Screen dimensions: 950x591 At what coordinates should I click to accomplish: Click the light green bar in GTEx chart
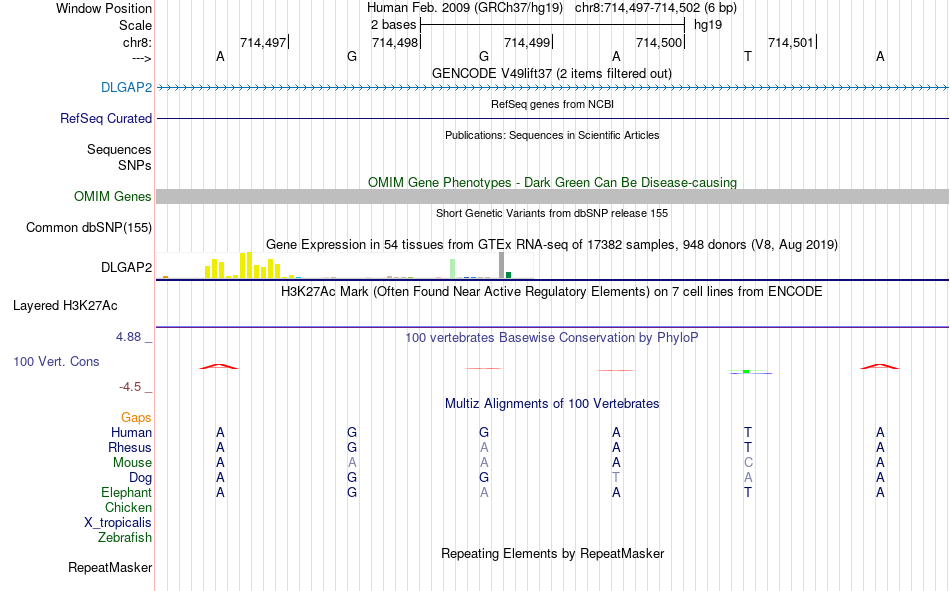(x=453, y=269)
